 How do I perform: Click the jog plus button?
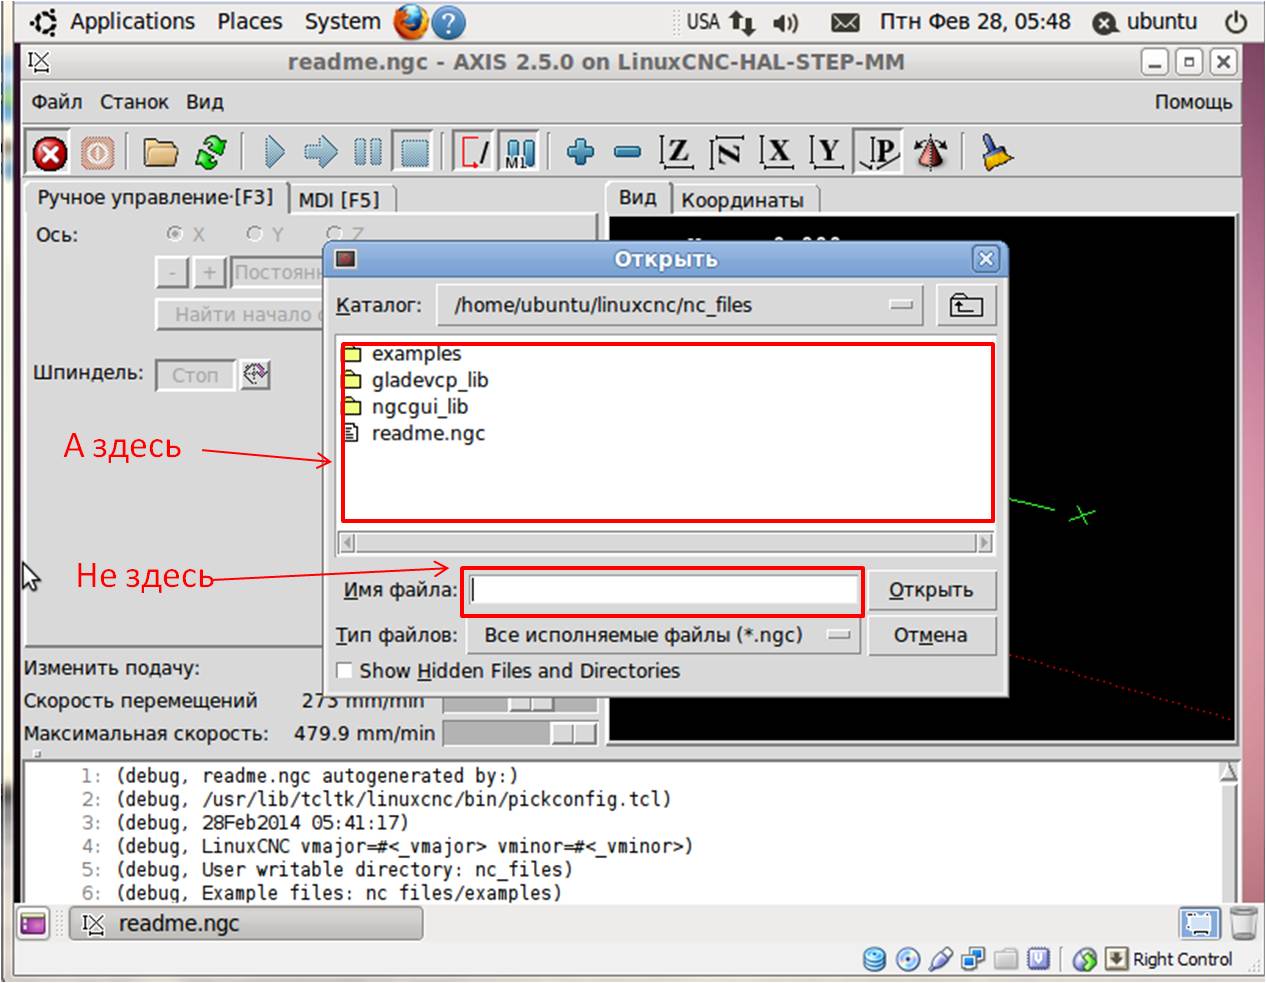[x=209, y=272]
